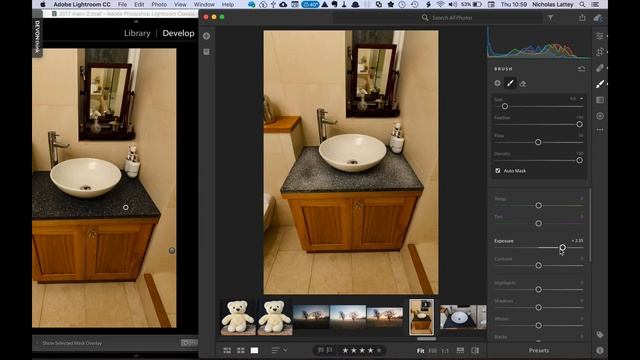
Task: Open macOS Spotlight search icon
Action: coord(582,4)
